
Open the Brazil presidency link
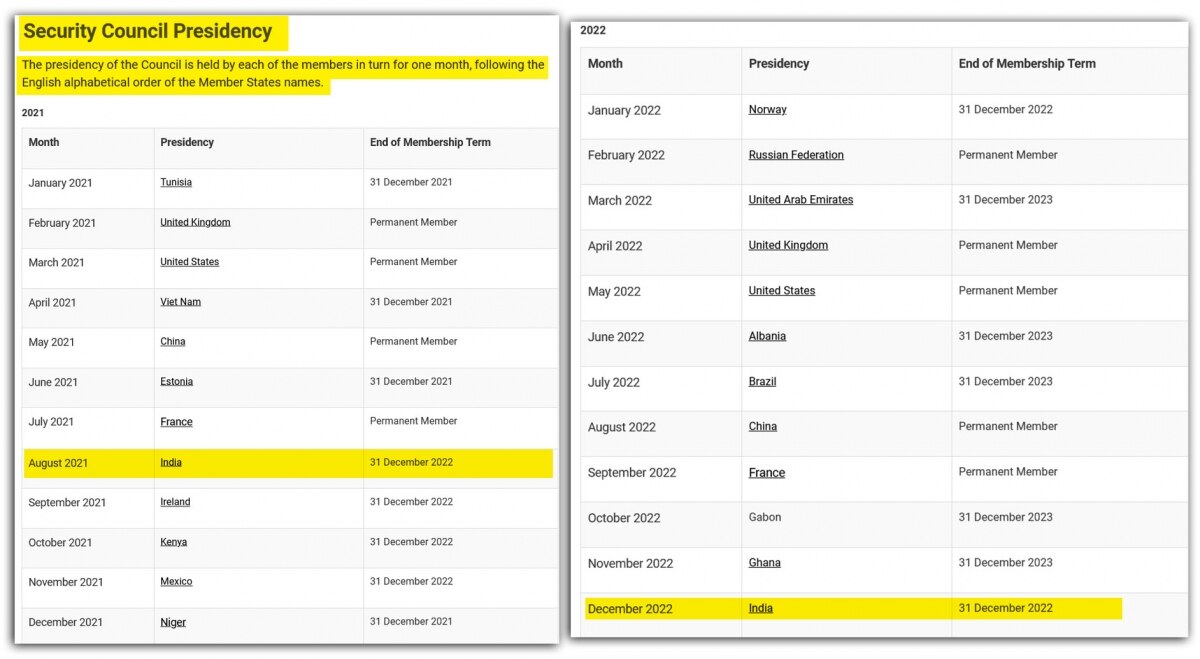[762, 382]
